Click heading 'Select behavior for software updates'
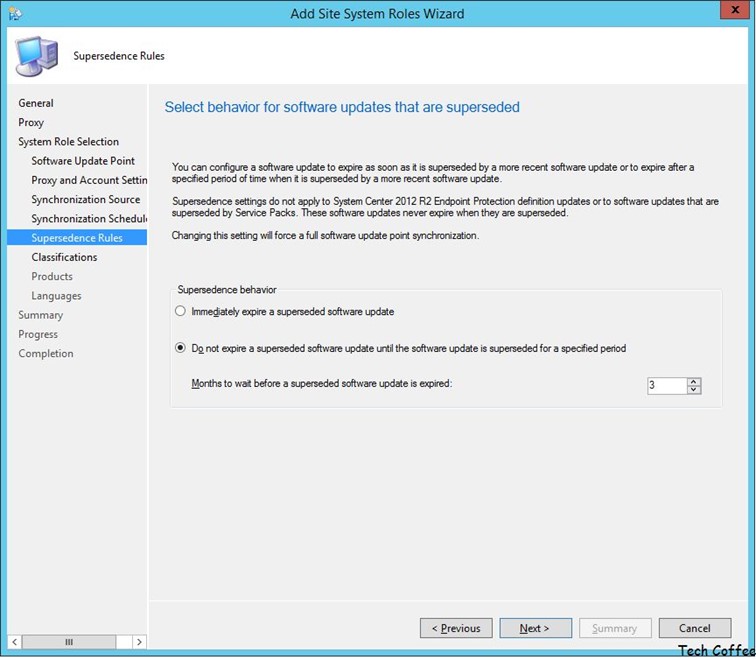This screenshot has width=756, height=660. click(x=342, y=107)
